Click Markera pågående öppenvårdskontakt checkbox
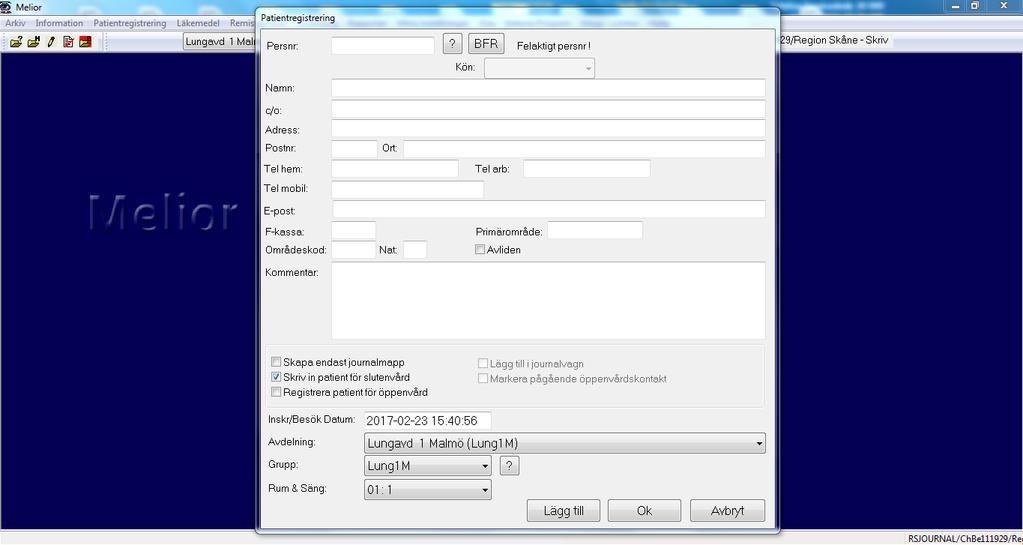 [x=483, y=379]
